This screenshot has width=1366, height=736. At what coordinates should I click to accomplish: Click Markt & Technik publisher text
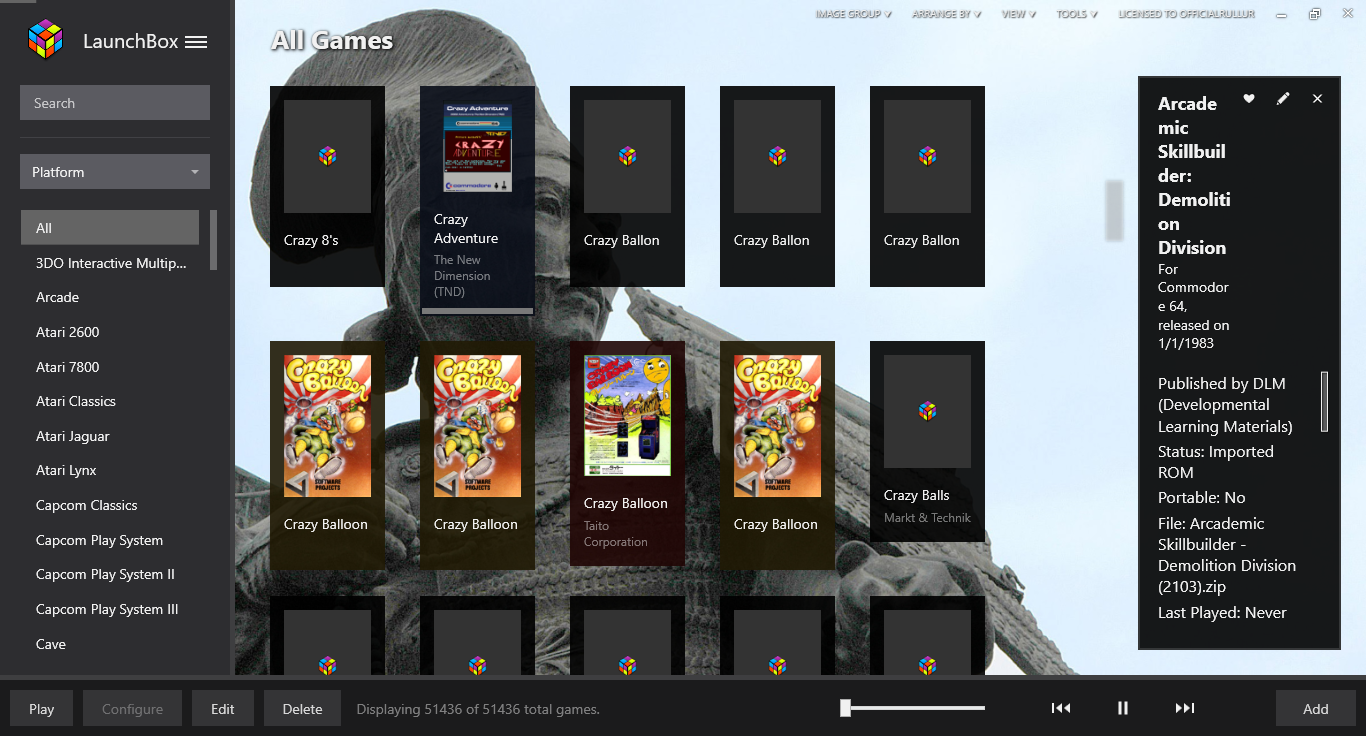tap(927, 518)
